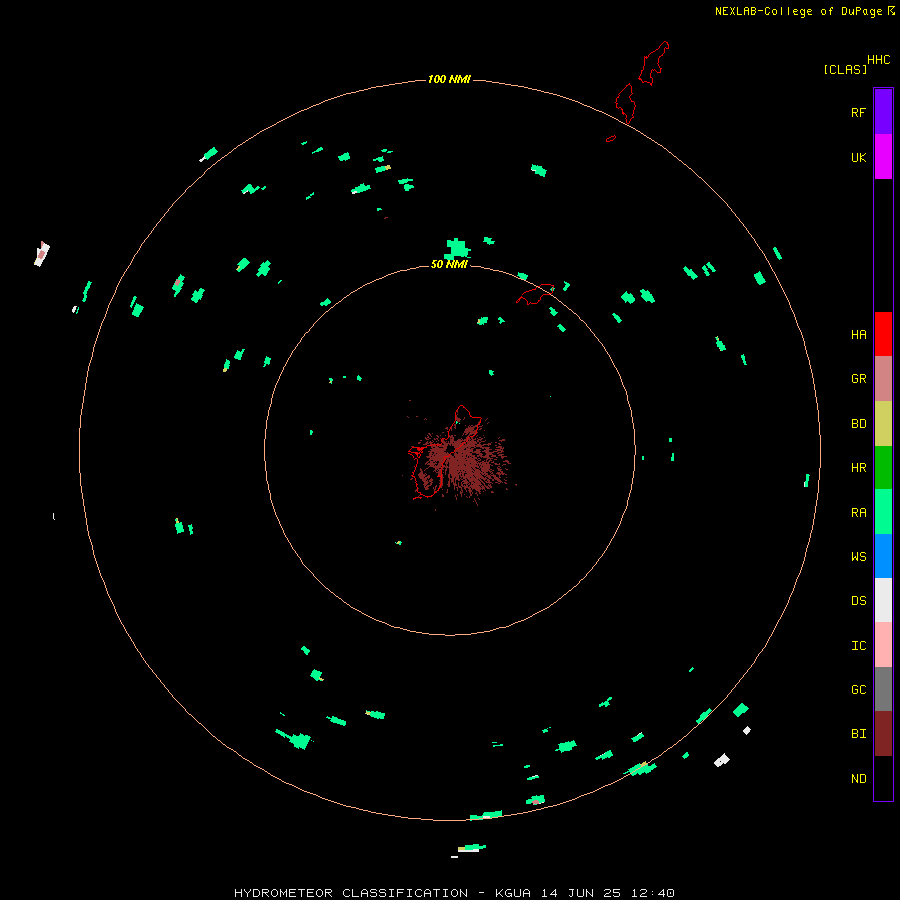Click the KGUA radar site identifier
Viewport: 900px width, 900px height.
pyautogui.click(x=513, y=893)
